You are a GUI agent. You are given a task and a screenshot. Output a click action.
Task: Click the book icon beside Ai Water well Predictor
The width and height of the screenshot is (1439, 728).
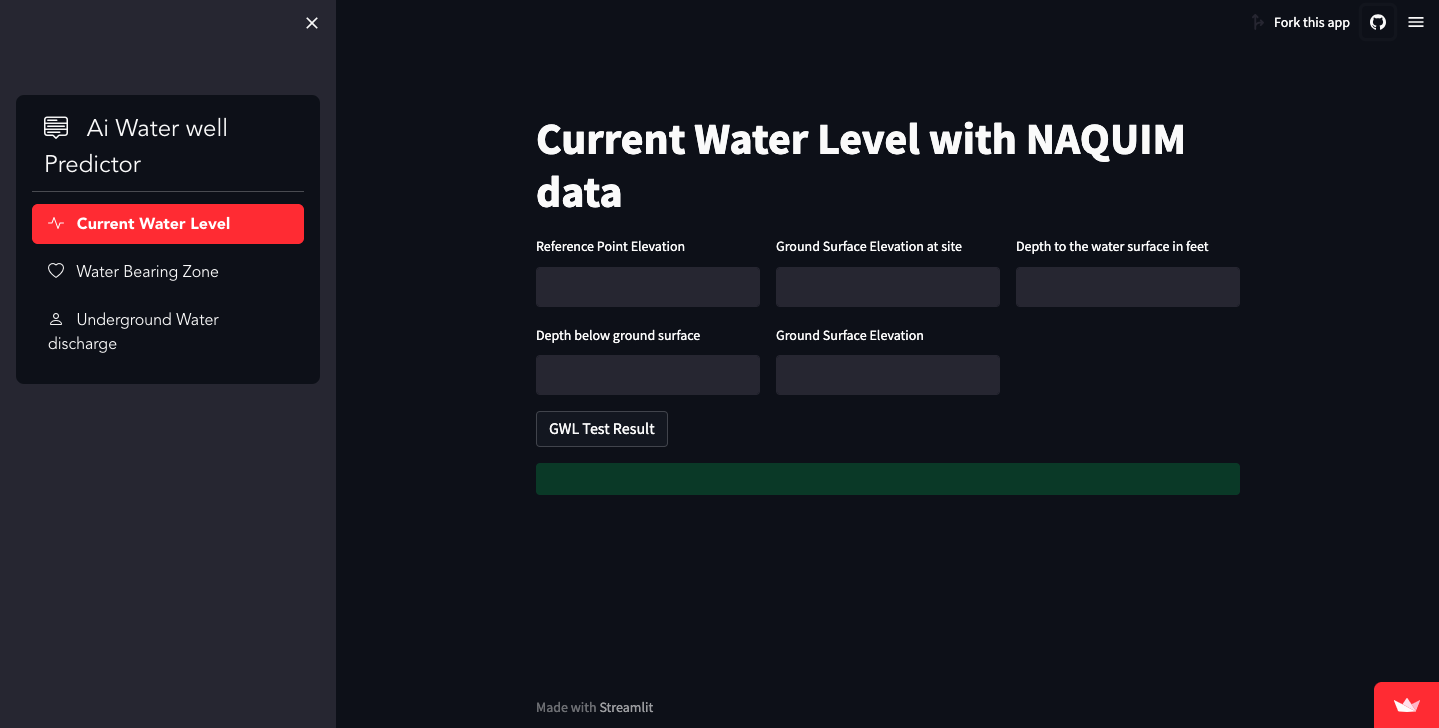pyautogui.click(x=55, y=127)
